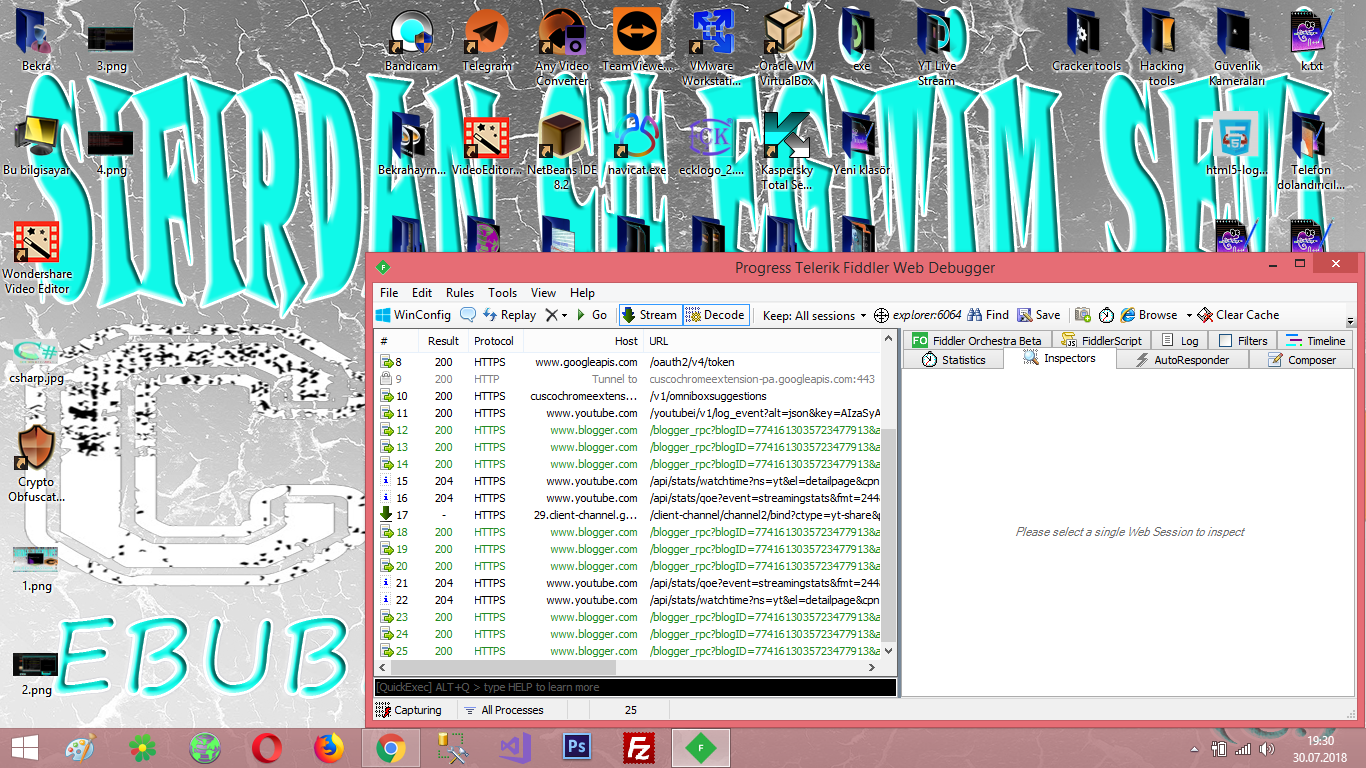Open the File menu in Fiddler
Image resolution: width=1366 pixels, height=768 pixels.
389,293
